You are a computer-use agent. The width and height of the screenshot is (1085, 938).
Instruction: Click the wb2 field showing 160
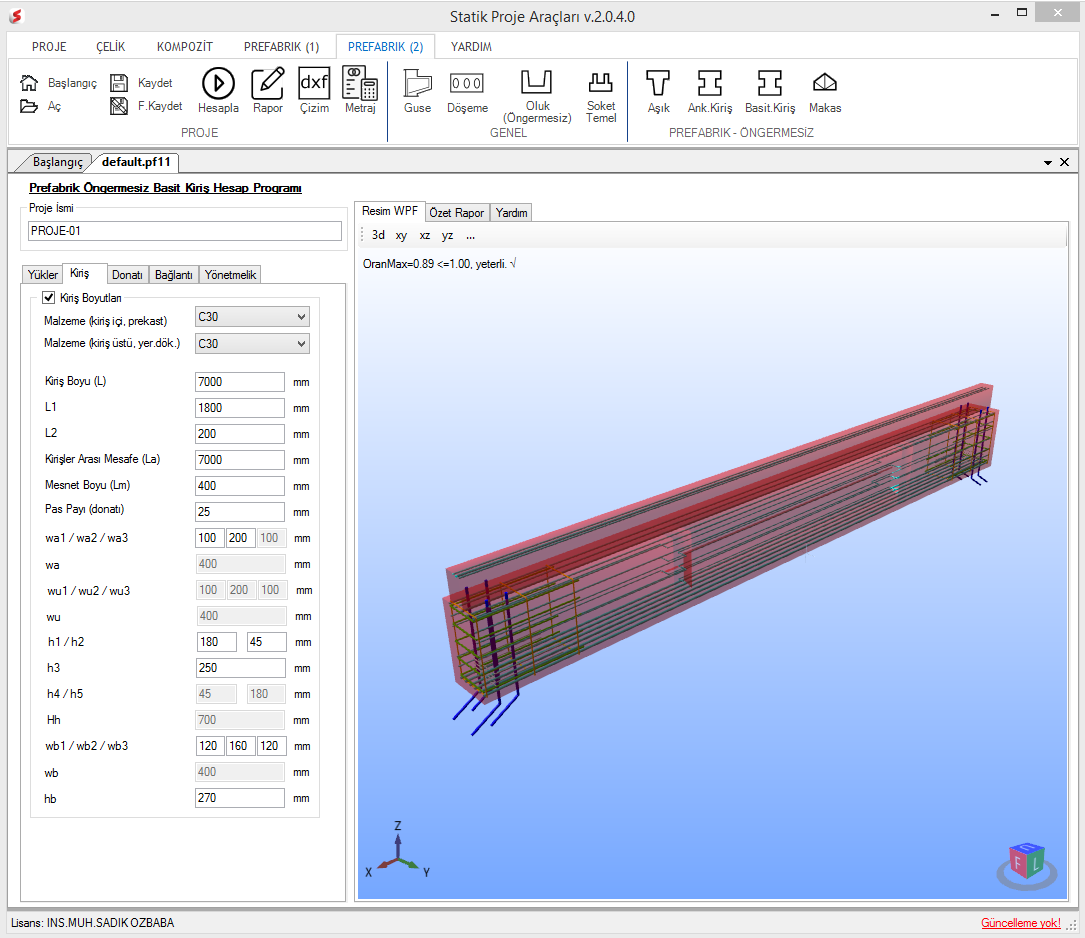click(241, 746)
